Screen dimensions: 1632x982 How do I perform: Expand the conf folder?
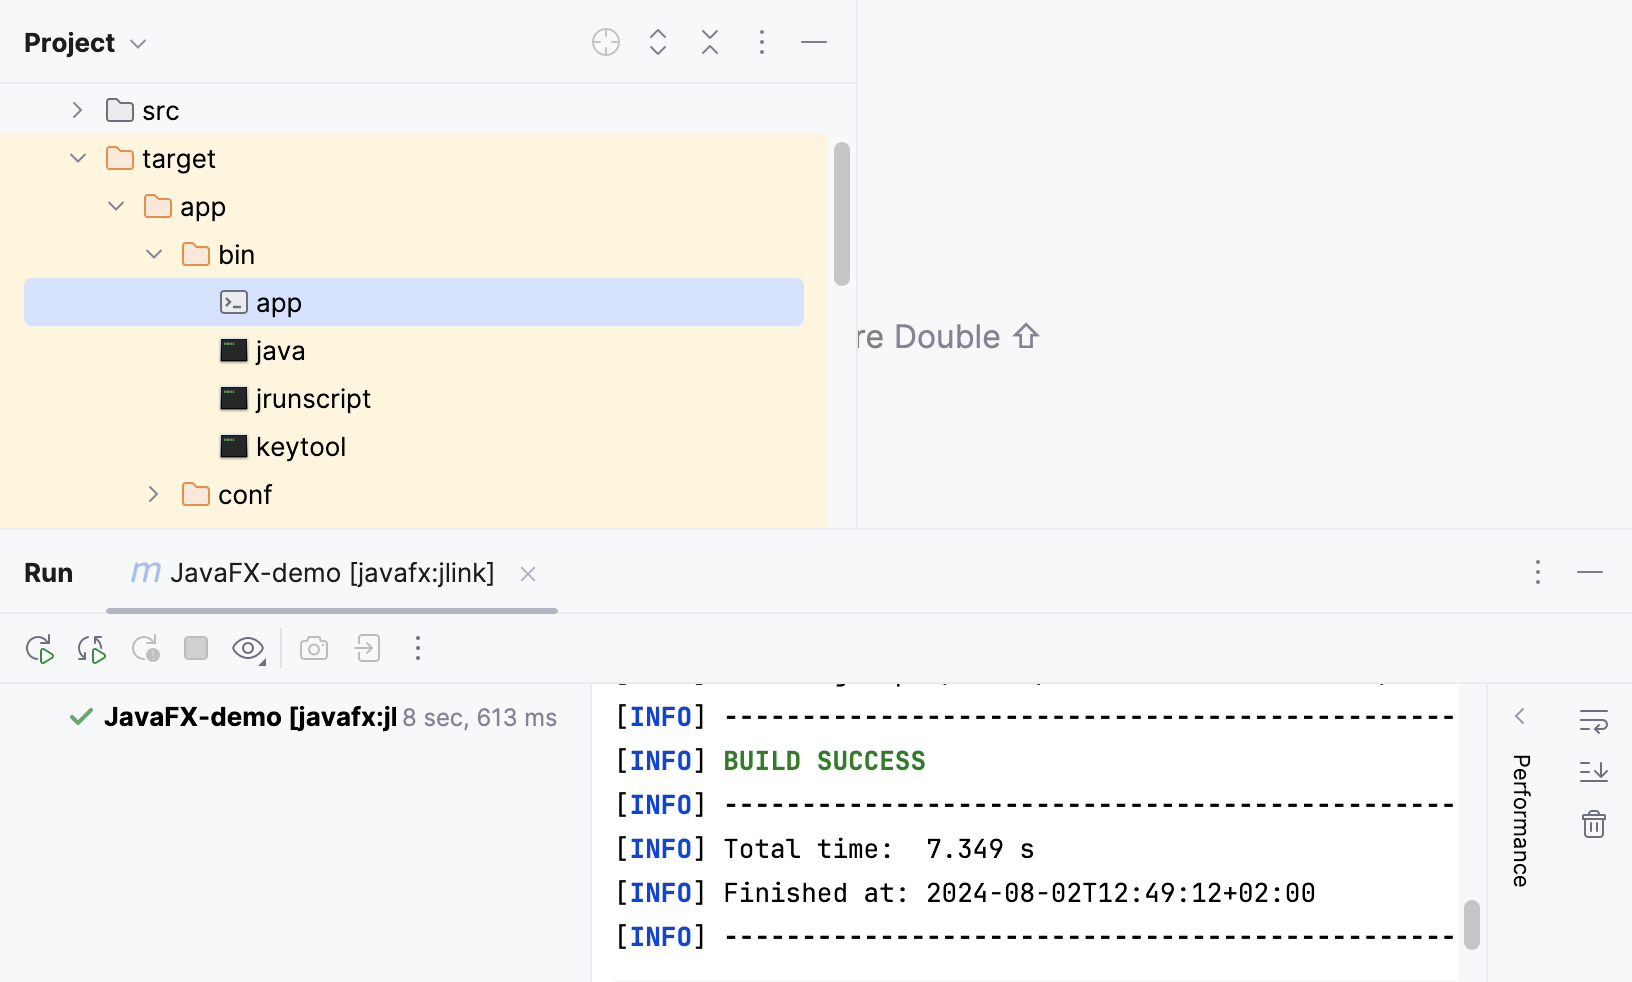click(154, 494)
